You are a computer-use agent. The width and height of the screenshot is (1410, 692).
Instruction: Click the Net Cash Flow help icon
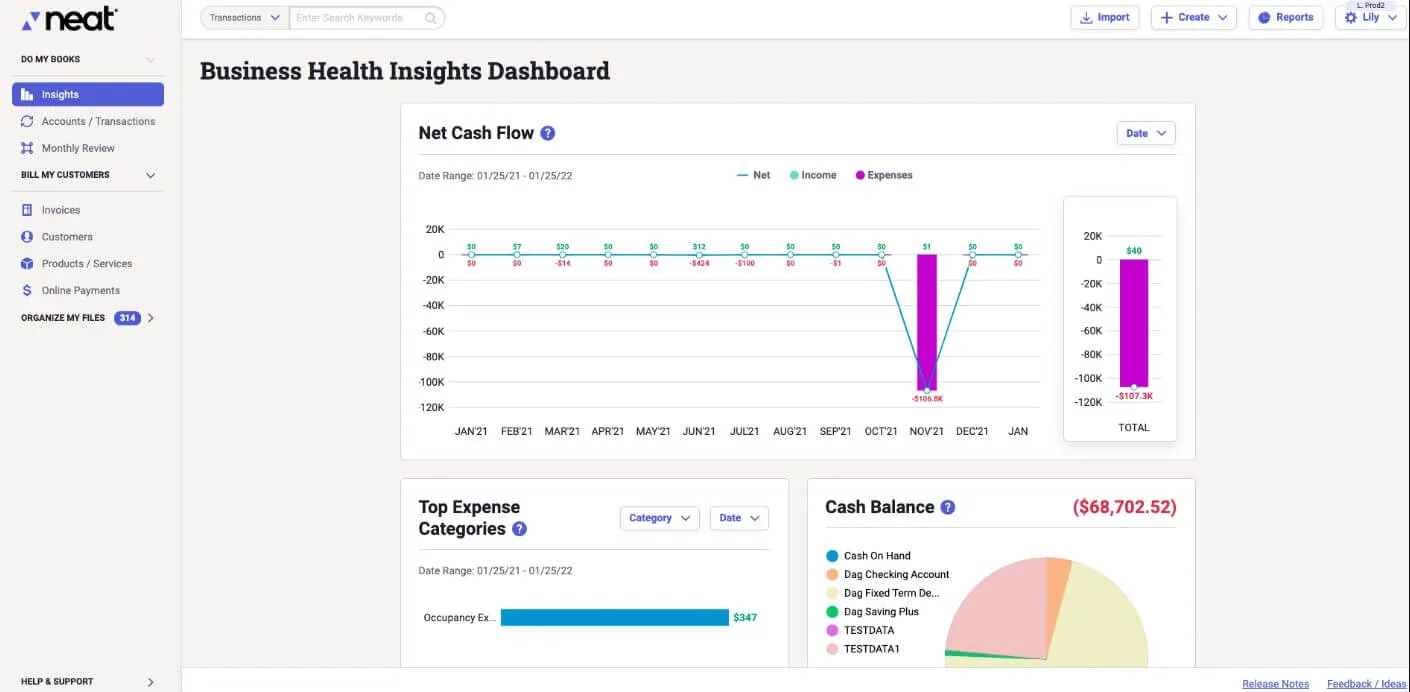(547, 133)
